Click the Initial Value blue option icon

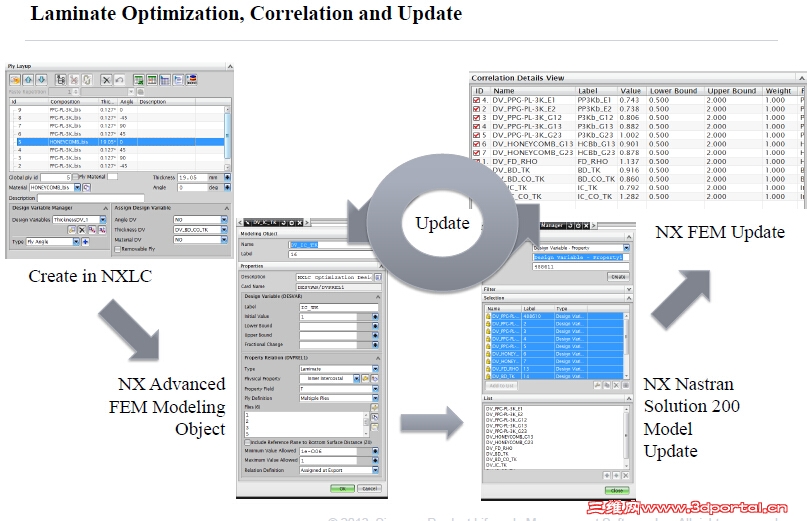click(x=375, y=317)
